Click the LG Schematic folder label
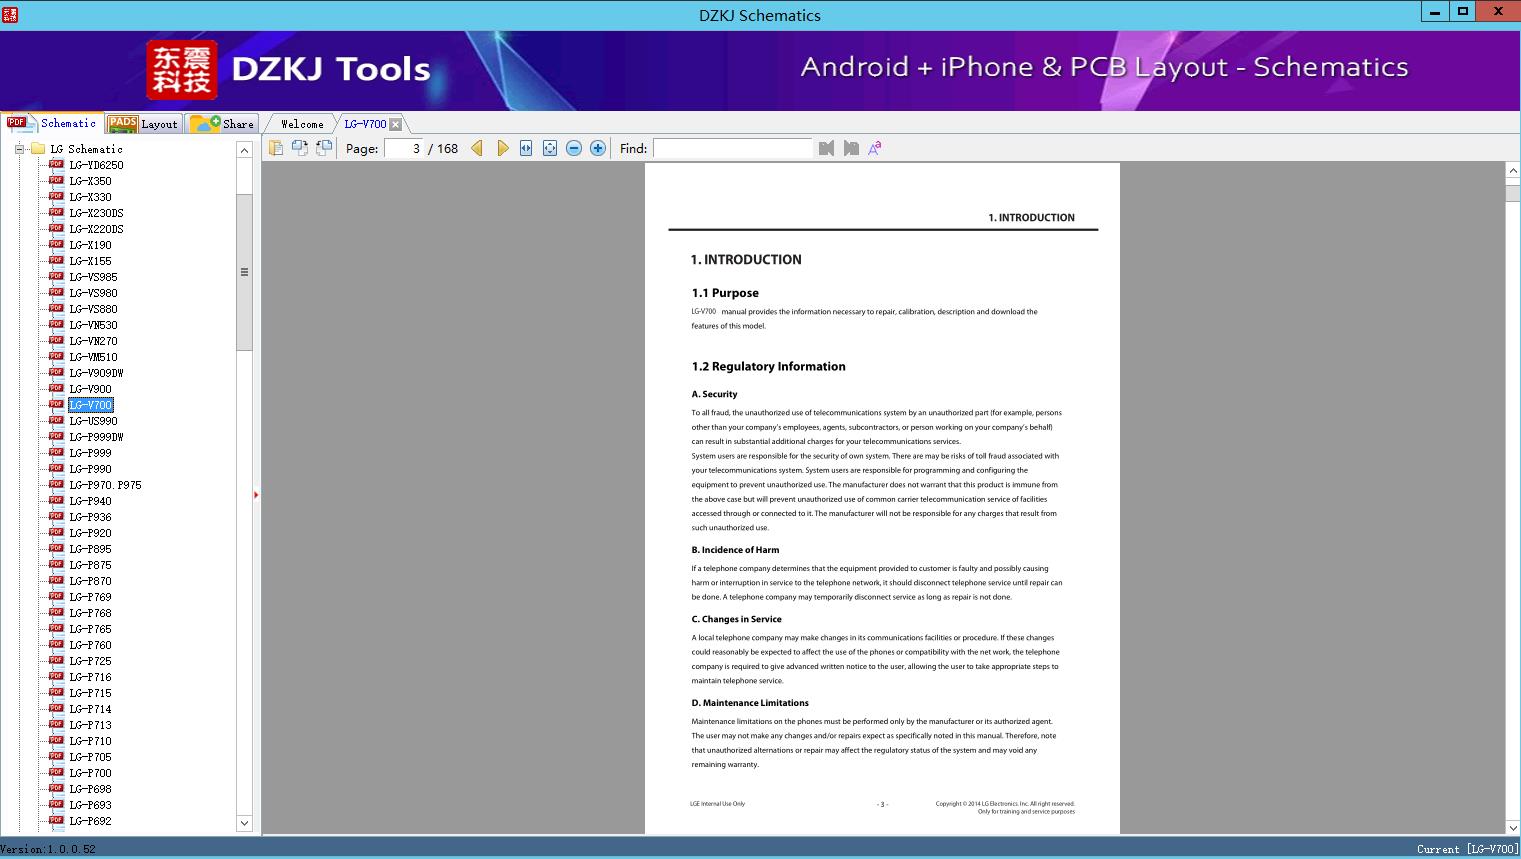Screen dimensions: 1521x859 (86, 149)
